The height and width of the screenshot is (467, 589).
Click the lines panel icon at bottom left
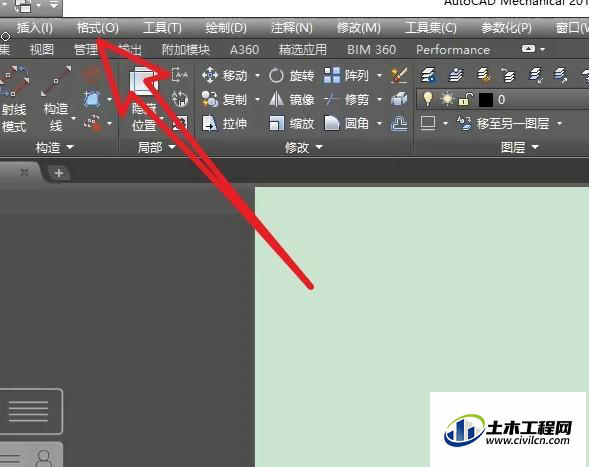[x=29, y=411]
